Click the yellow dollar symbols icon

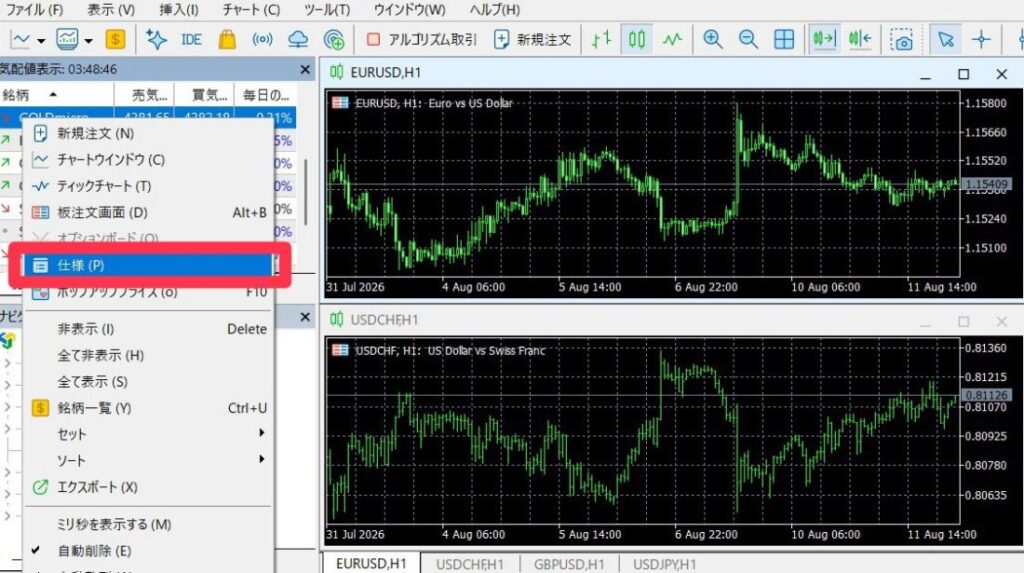[x=116, y=40]
